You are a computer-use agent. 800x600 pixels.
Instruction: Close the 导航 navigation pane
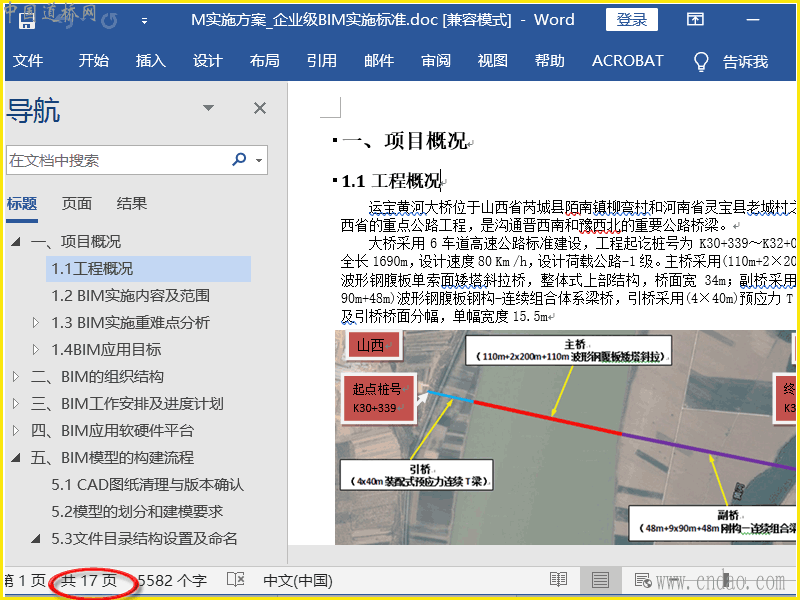(x=260, y=108)
